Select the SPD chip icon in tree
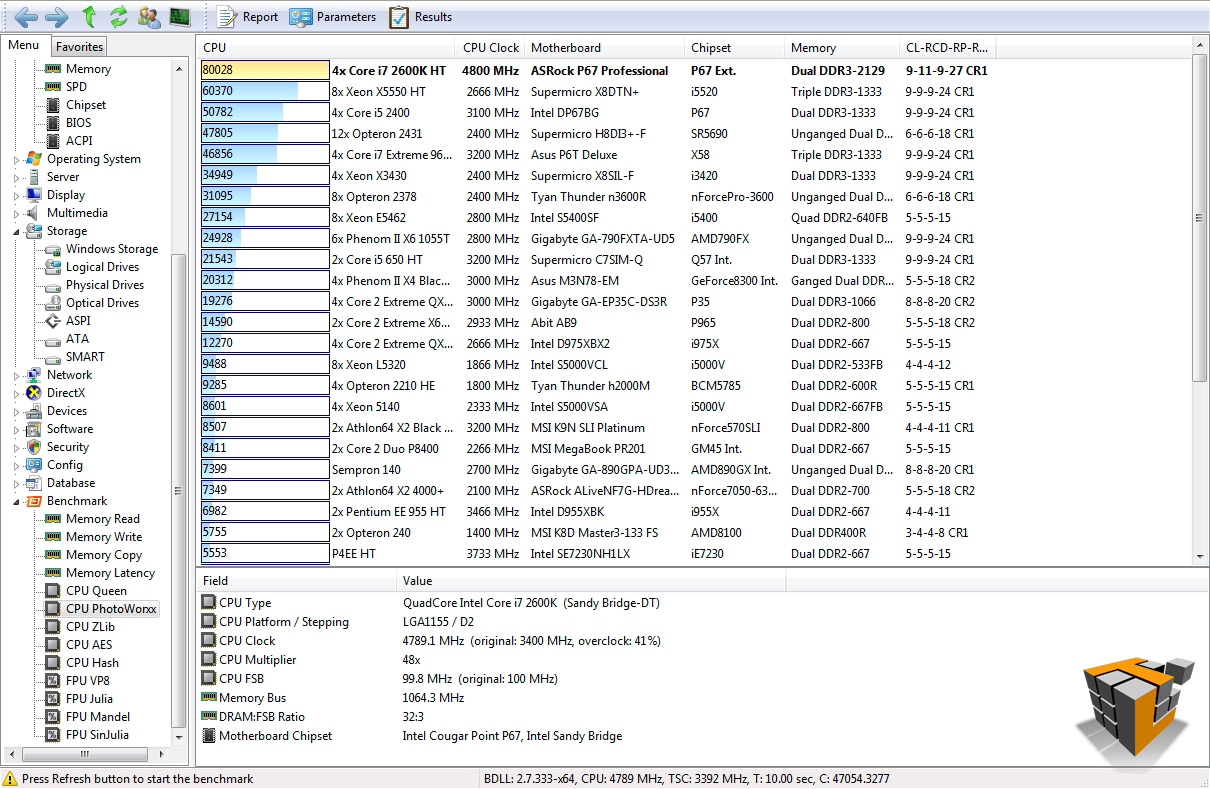Screen dimensions: 1210x789 click(53, 87)
